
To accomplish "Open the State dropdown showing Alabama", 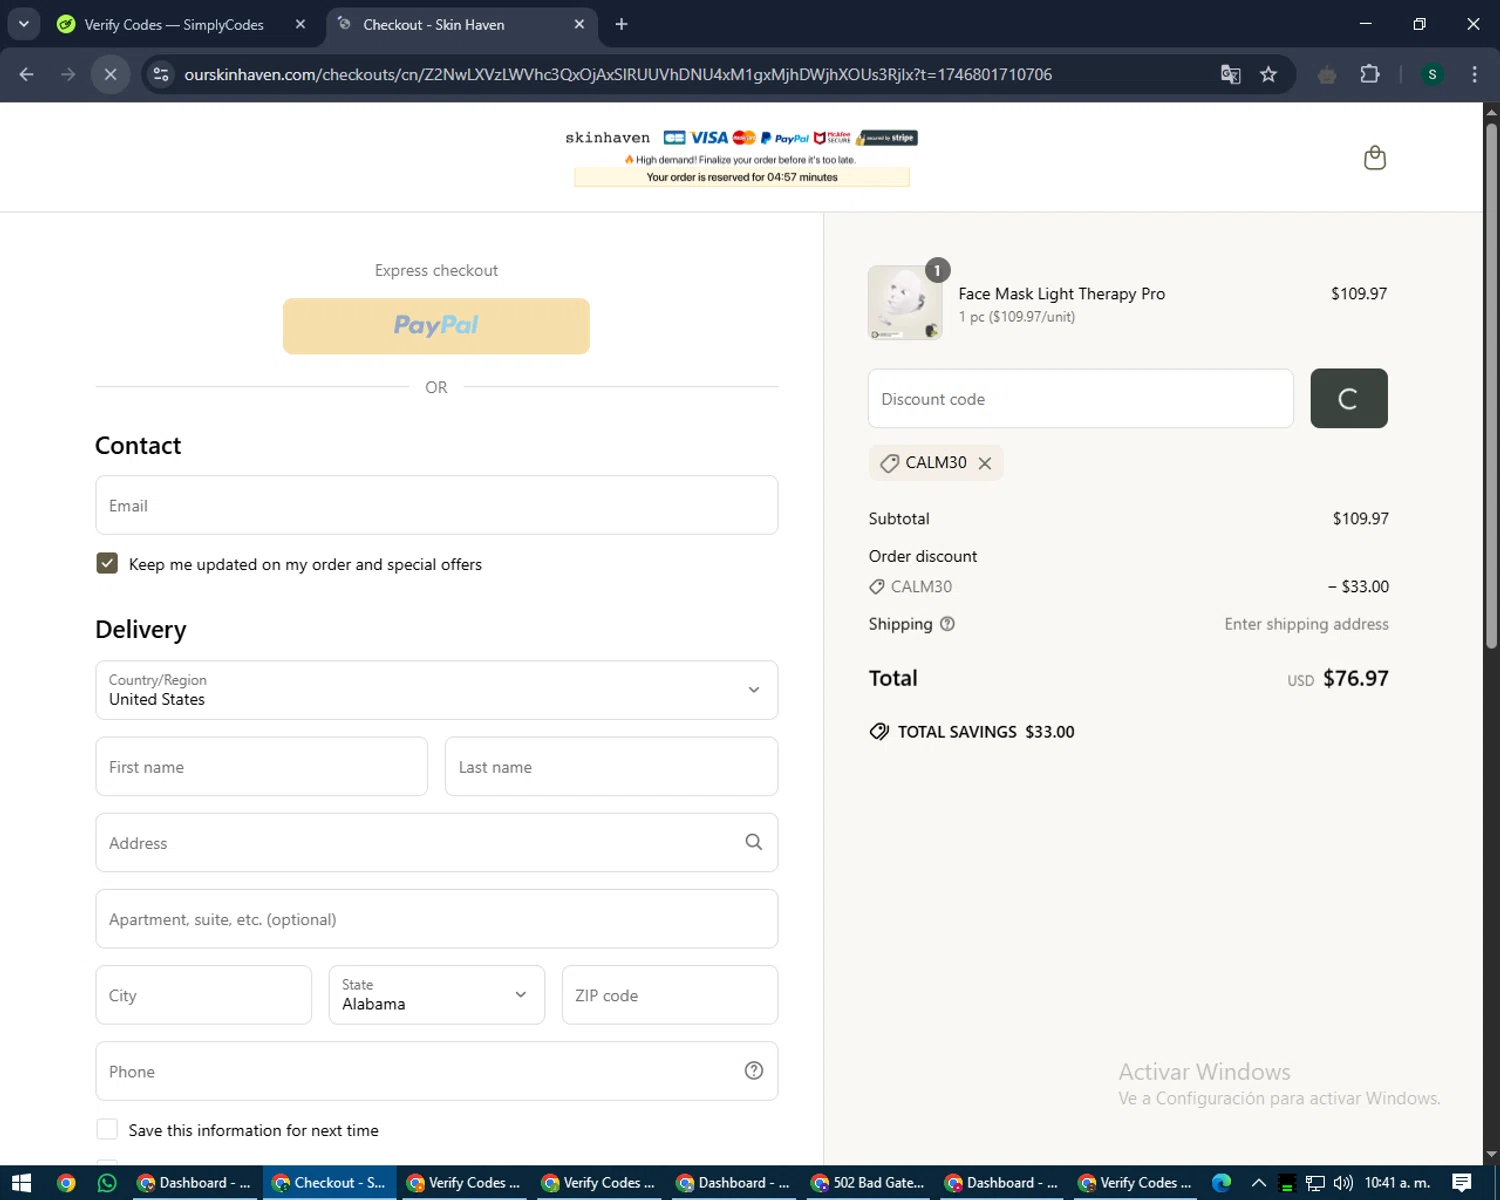I will point(436,995).
